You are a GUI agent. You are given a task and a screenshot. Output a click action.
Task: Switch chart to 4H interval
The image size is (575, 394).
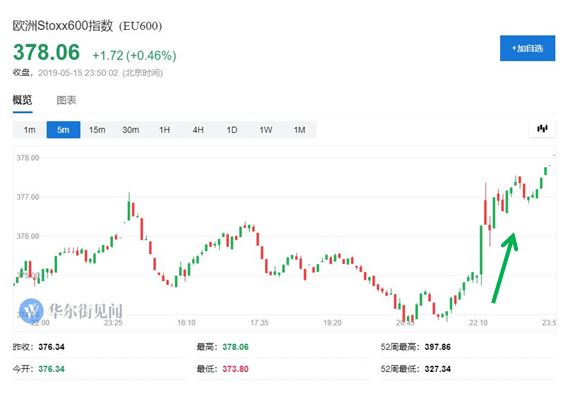pos(198,130)
